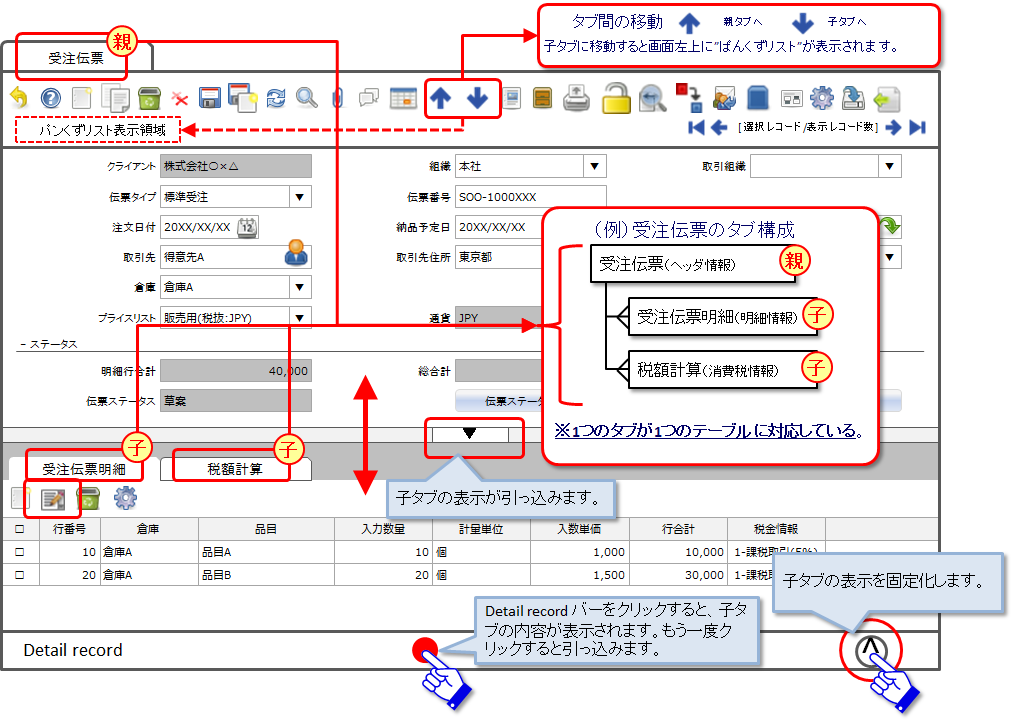Open record search with the magnifier icon
The image size is (1013, 723).
307,98
